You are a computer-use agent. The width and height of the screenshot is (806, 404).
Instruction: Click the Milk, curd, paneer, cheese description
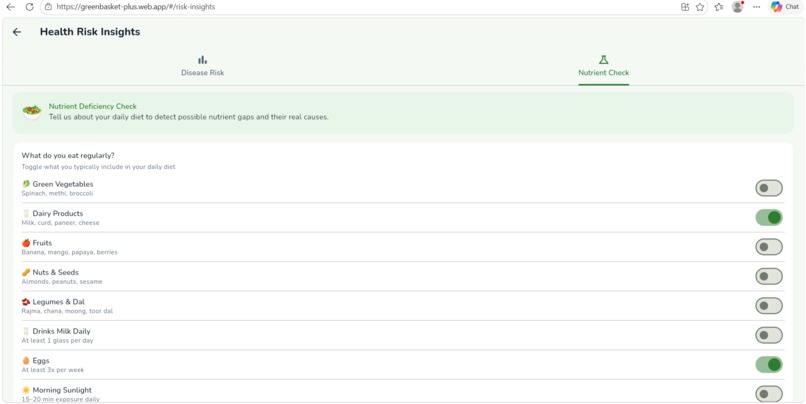click(x=60, y=223)
